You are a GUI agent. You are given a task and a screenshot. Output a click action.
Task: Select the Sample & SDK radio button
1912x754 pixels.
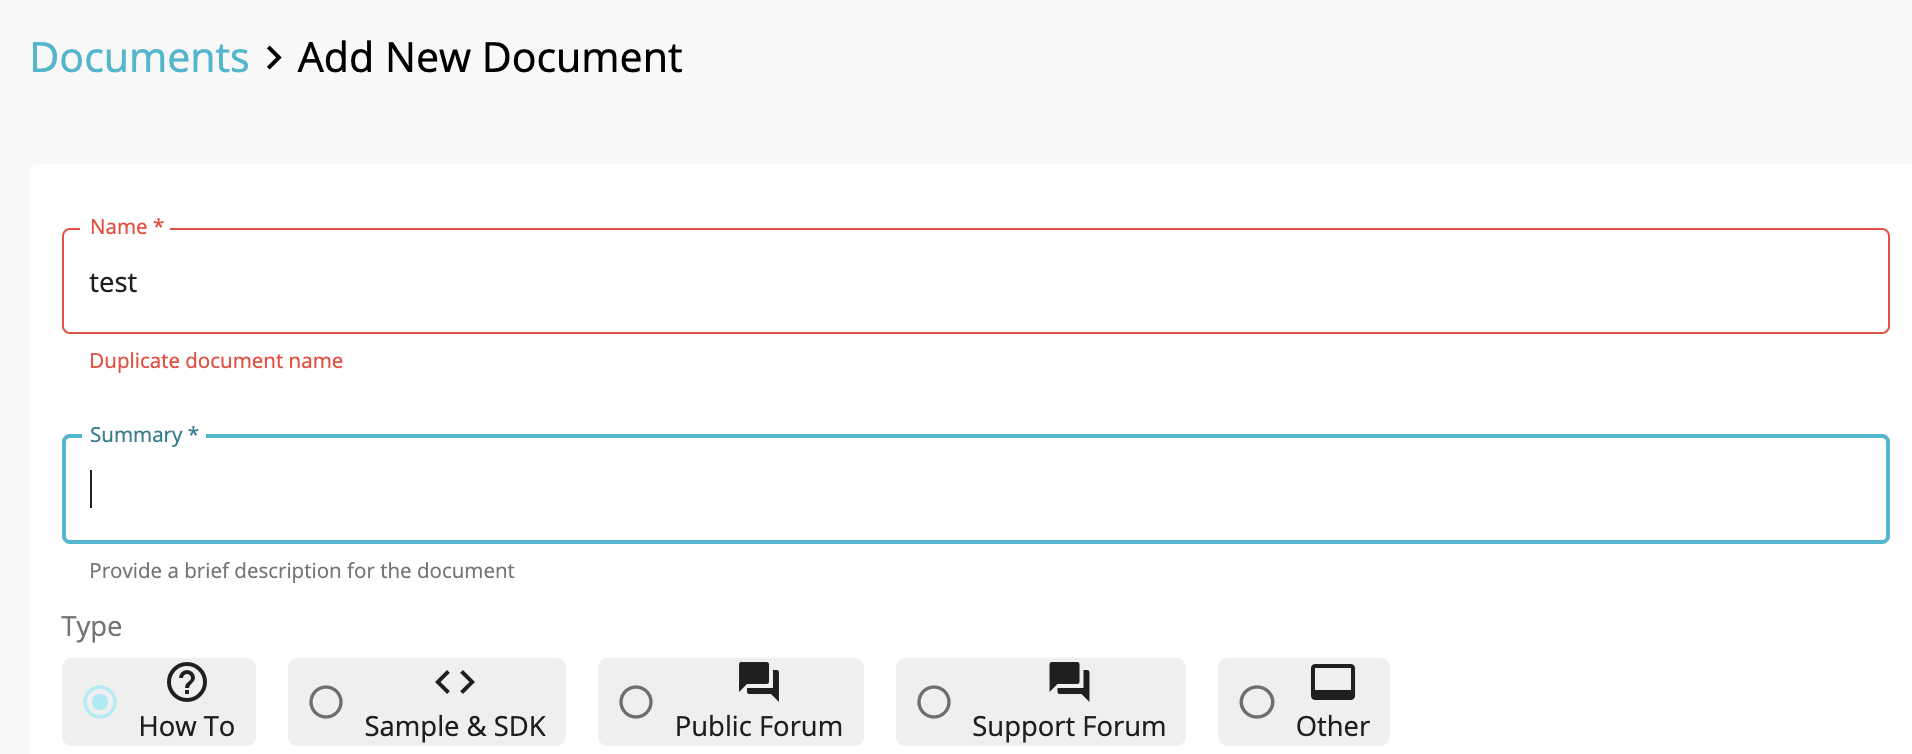[x=326, y=703]
